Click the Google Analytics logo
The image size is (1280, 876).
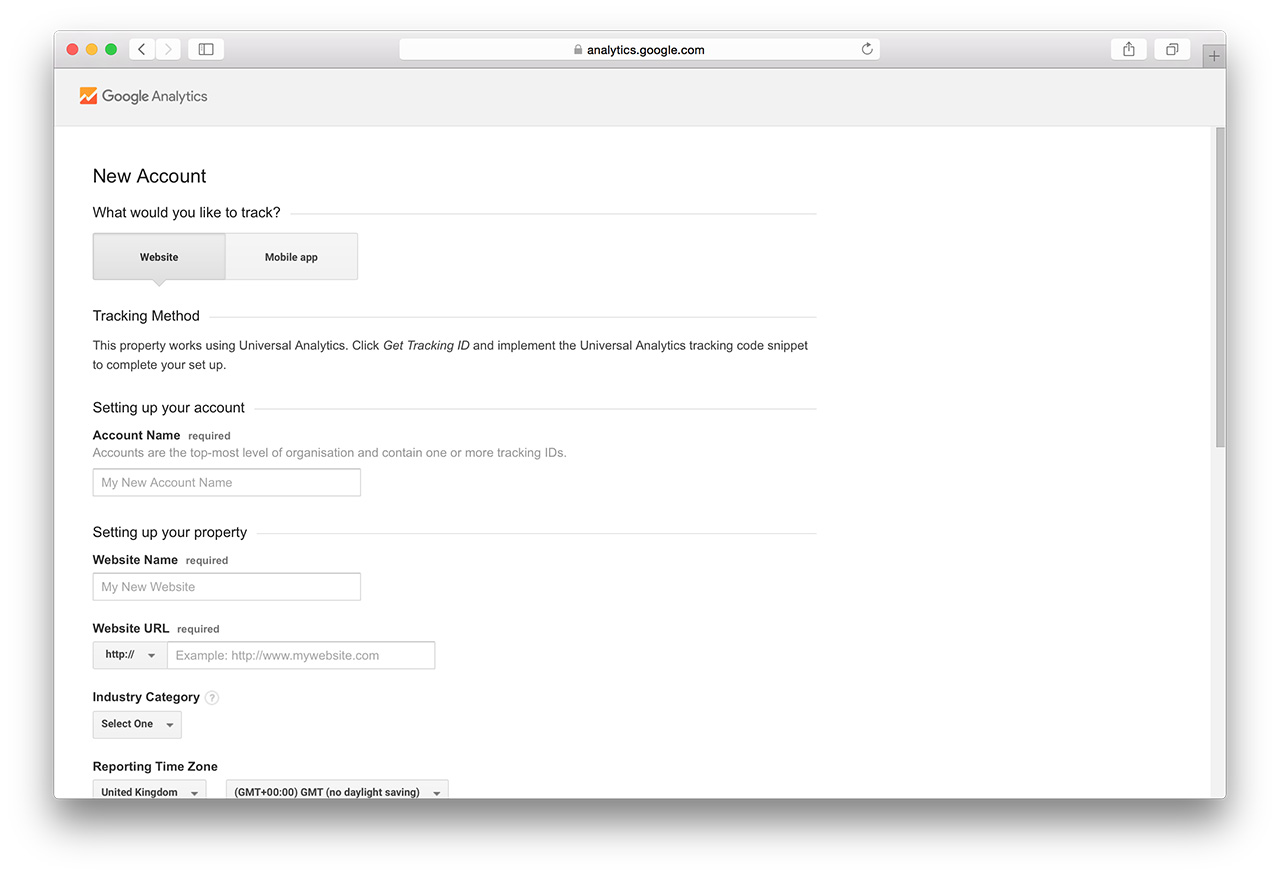[144, 96]
